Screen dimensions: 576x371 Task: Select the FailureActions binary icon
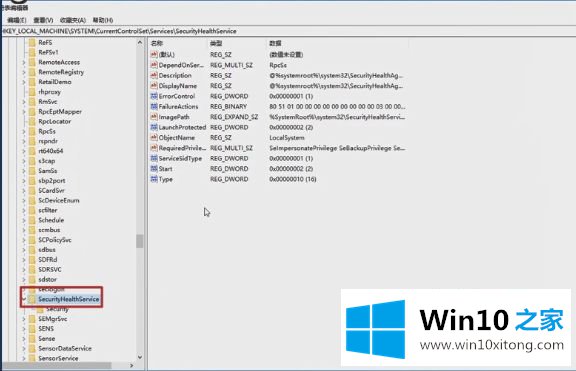tap(154, 107)
